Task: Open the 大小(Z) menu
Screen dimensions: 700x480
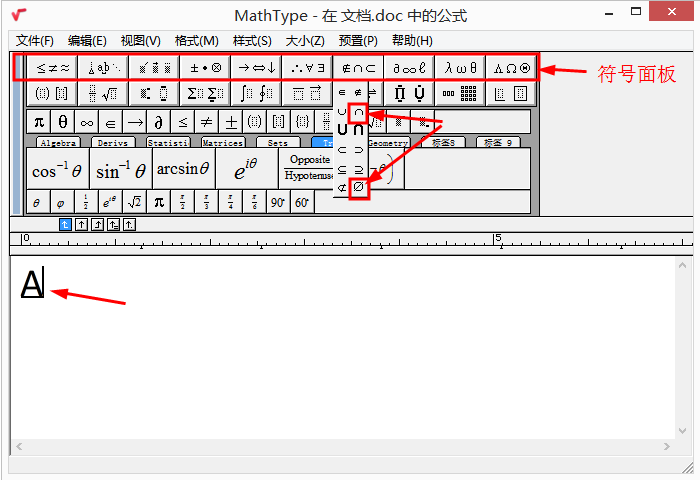Action: pos(305,41)
